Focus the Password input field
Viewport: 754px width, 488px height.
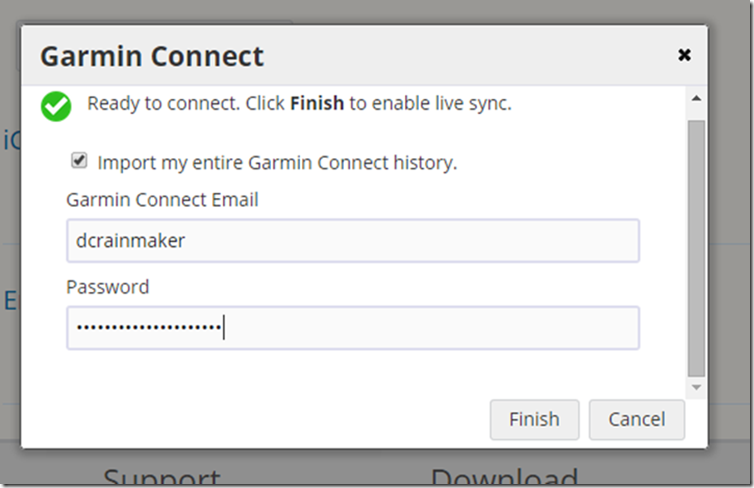pos(352,328)
